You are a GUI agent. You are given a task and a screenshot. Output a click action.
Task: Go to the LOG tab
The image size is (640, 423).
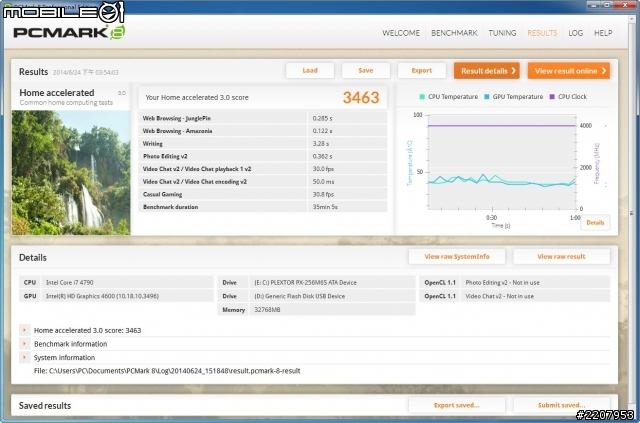pos(576,33)
